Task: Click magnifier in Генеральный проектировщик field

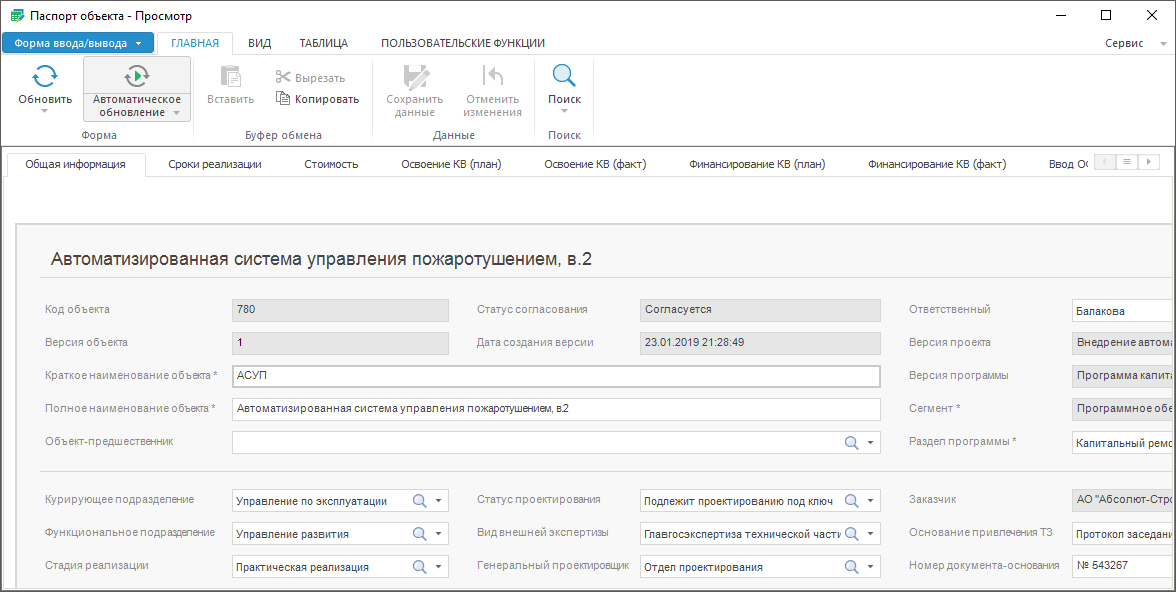Action: (852, 567)
